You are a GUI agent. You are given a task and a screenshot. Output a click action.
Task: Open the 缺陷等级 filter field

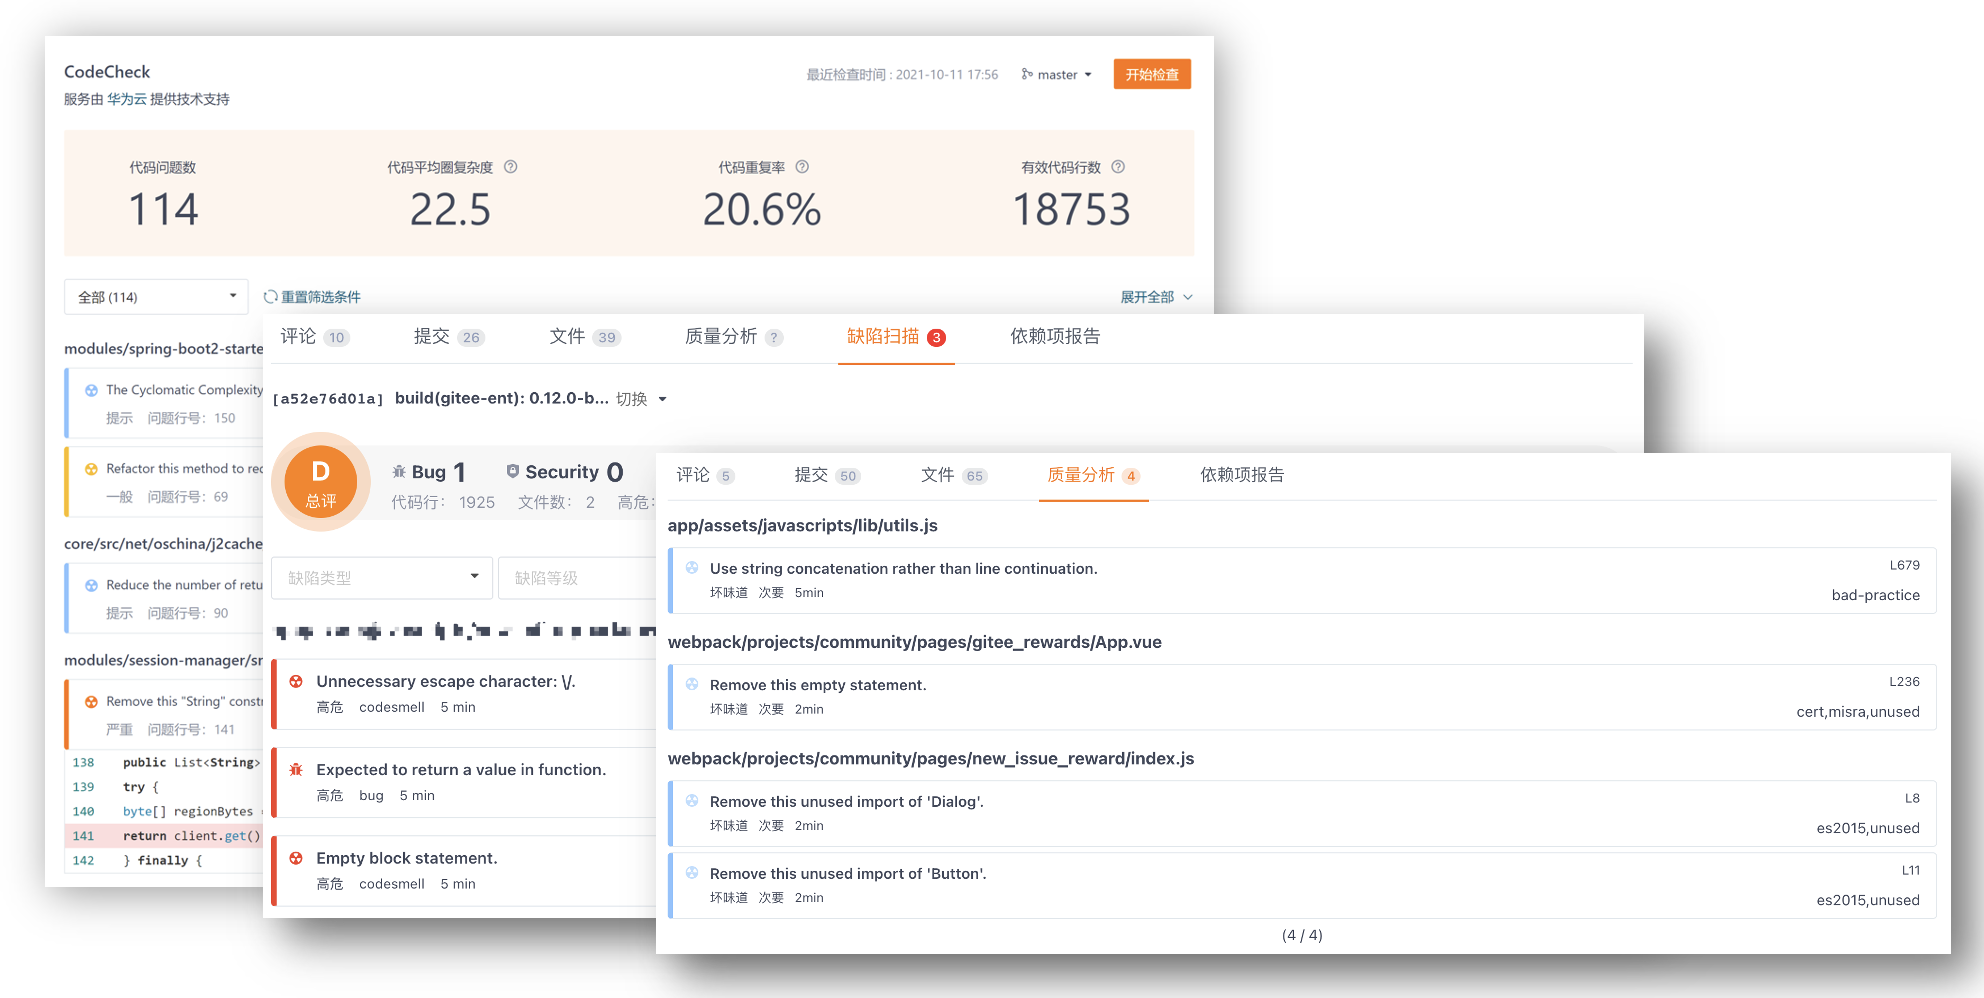(578, 578)
